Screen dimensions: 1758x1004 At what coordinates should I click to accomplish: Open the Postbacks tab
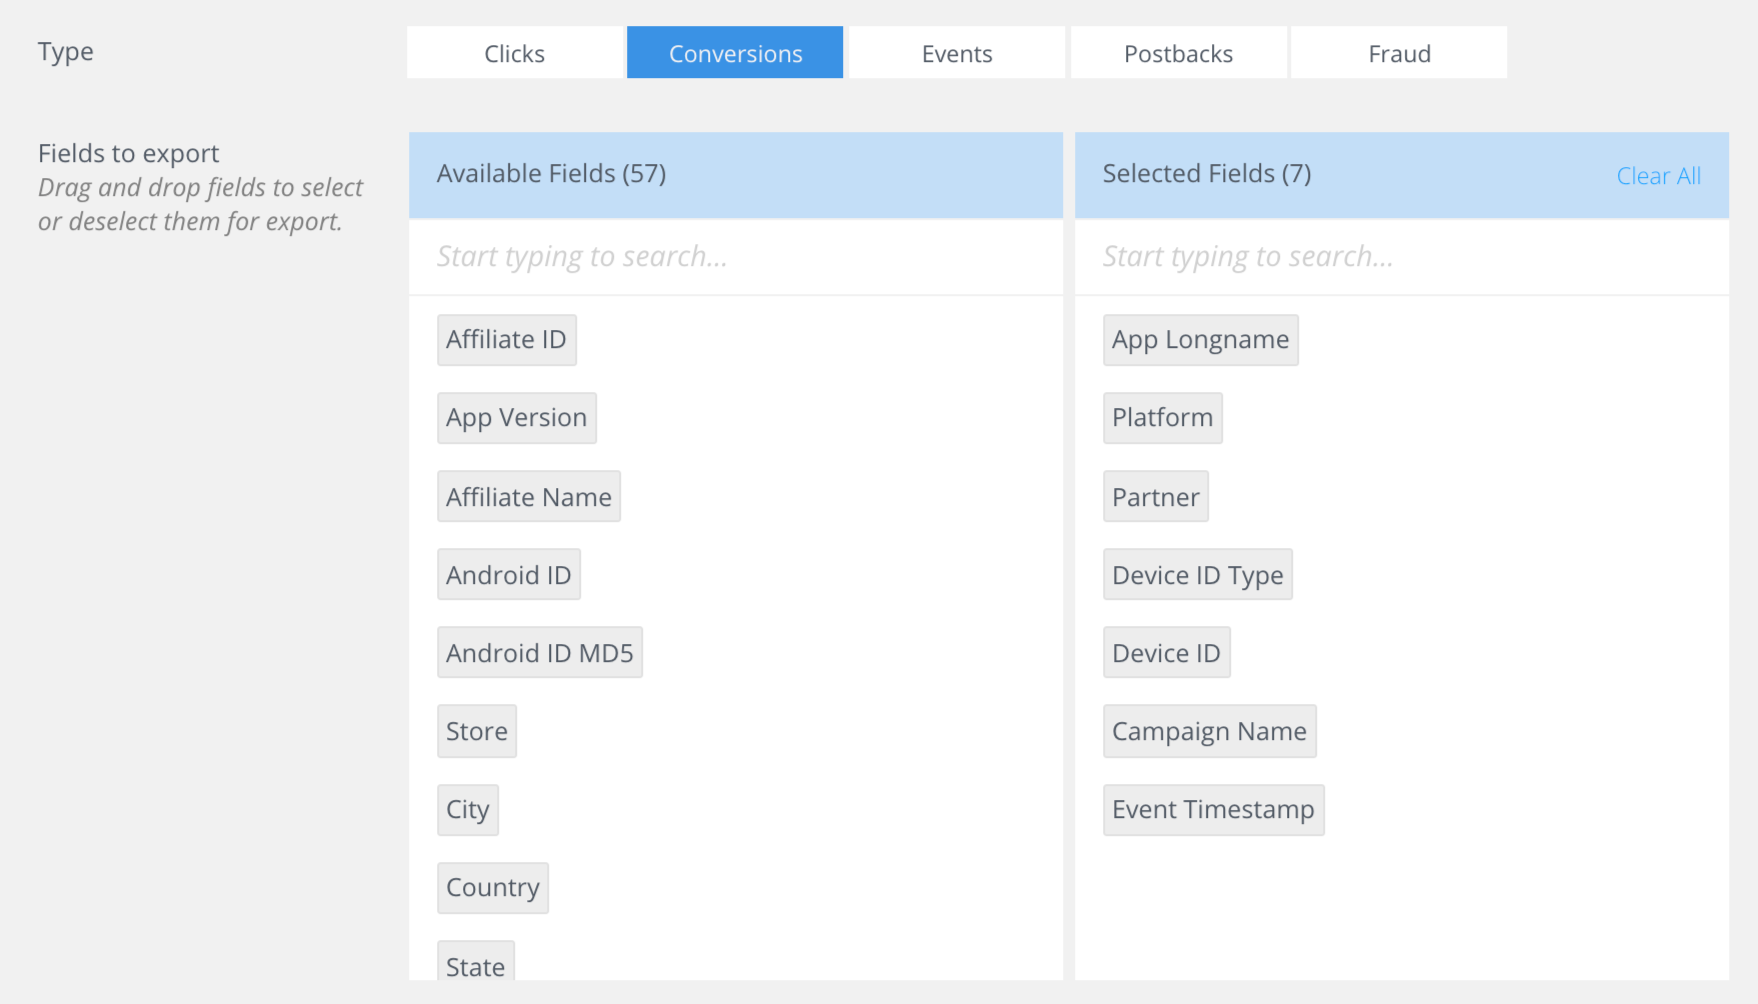point(1178,52)
